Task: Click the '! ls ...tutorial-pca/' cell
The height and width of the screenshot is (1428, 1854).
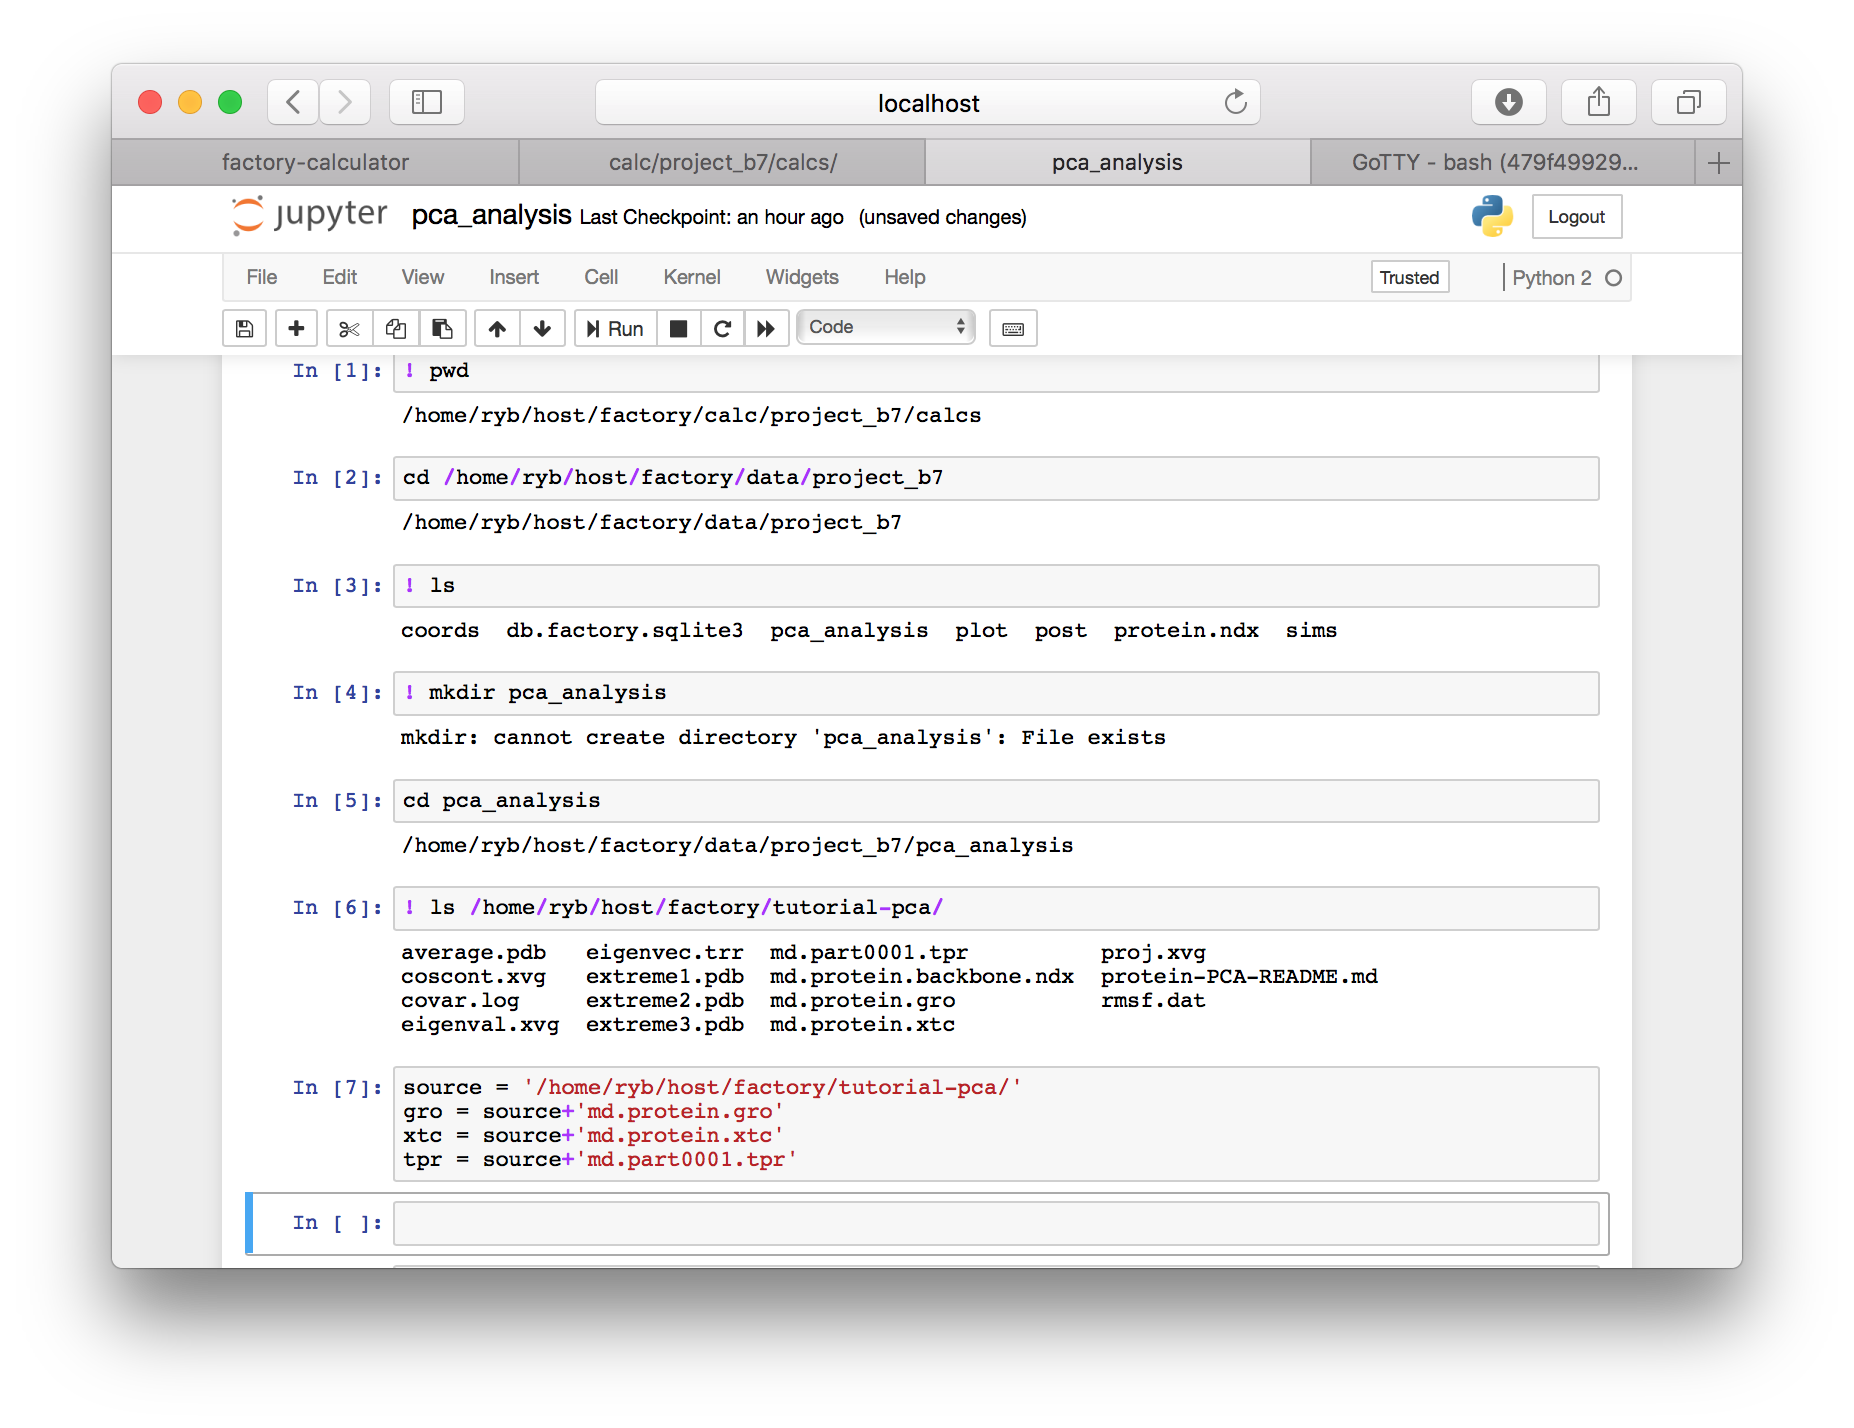Action: (x=996, y=908)
